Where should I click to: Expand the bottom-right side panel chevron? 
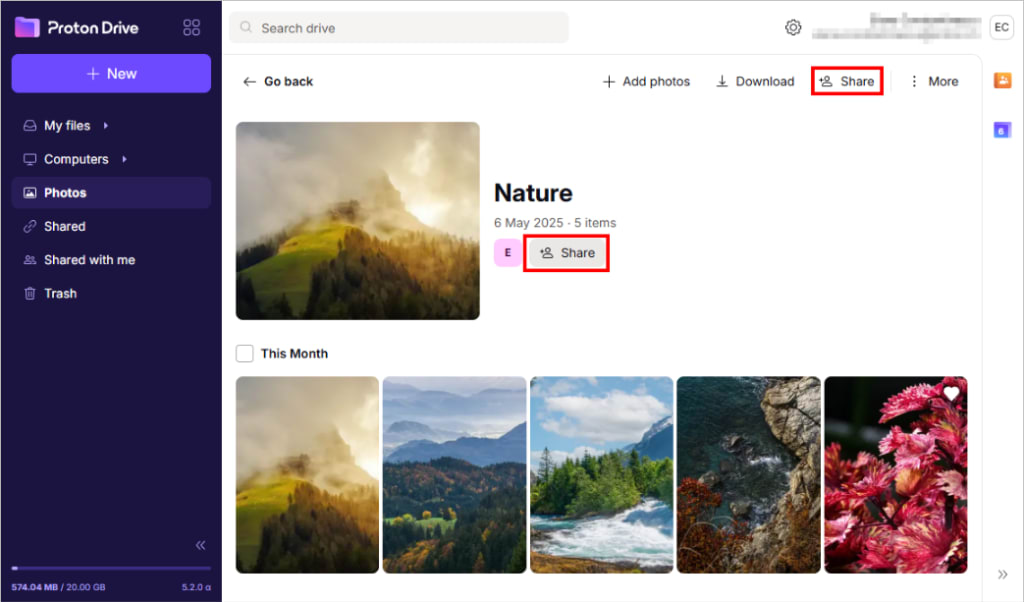(x=1003, y=574)
